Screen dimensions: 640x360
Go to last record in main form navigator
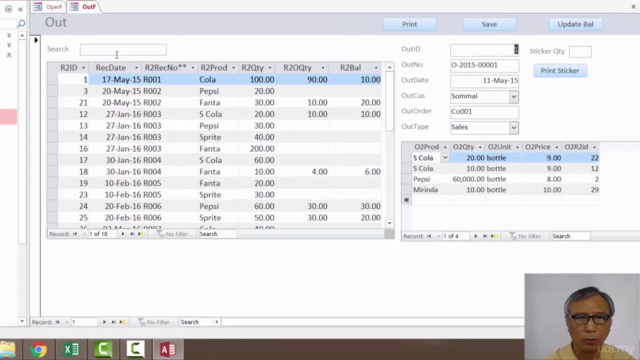click(x=113, y=322)
